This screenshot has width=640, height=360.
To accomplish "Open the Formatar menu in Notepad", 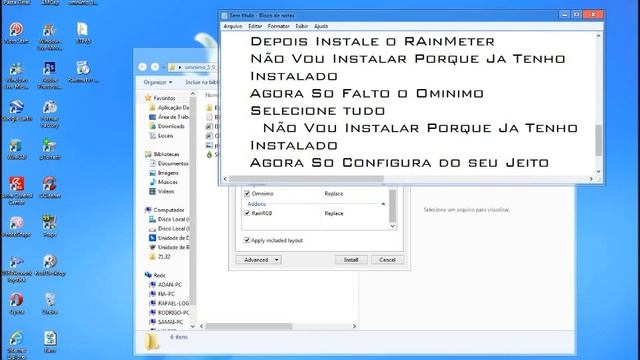I will (x=279, y=26).
